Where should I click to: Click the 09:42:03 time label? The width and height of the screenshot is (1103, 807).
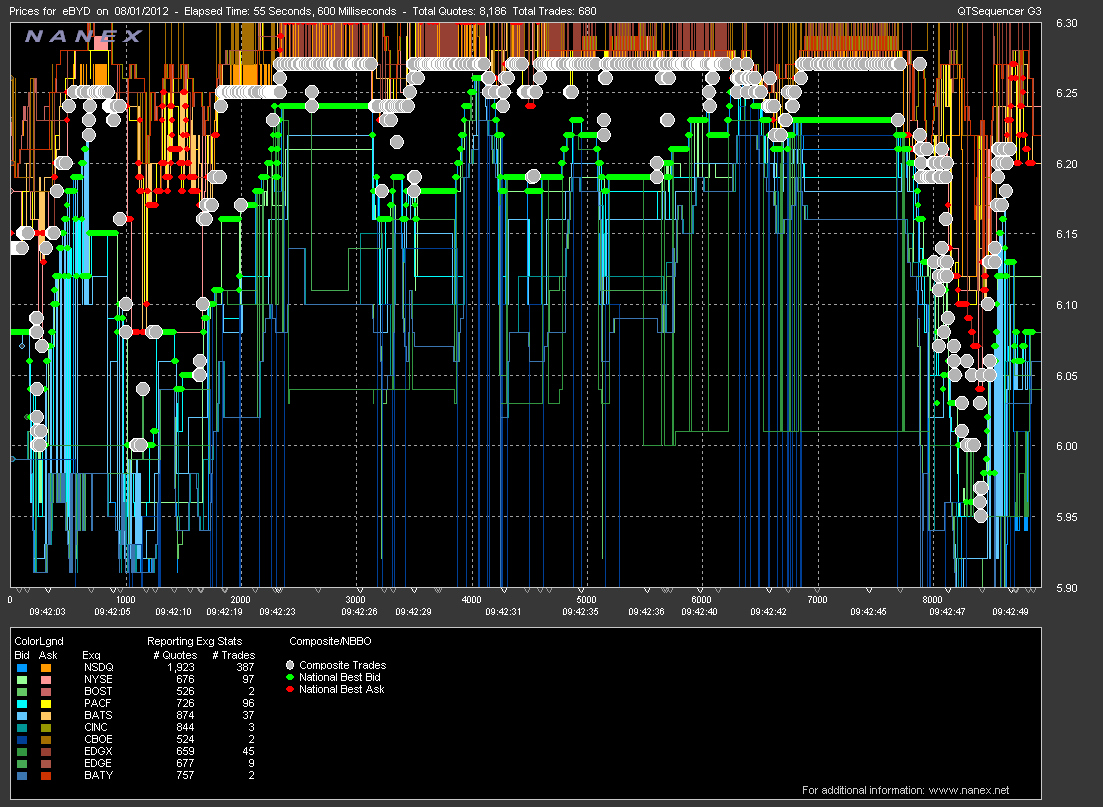click(47, 611)
